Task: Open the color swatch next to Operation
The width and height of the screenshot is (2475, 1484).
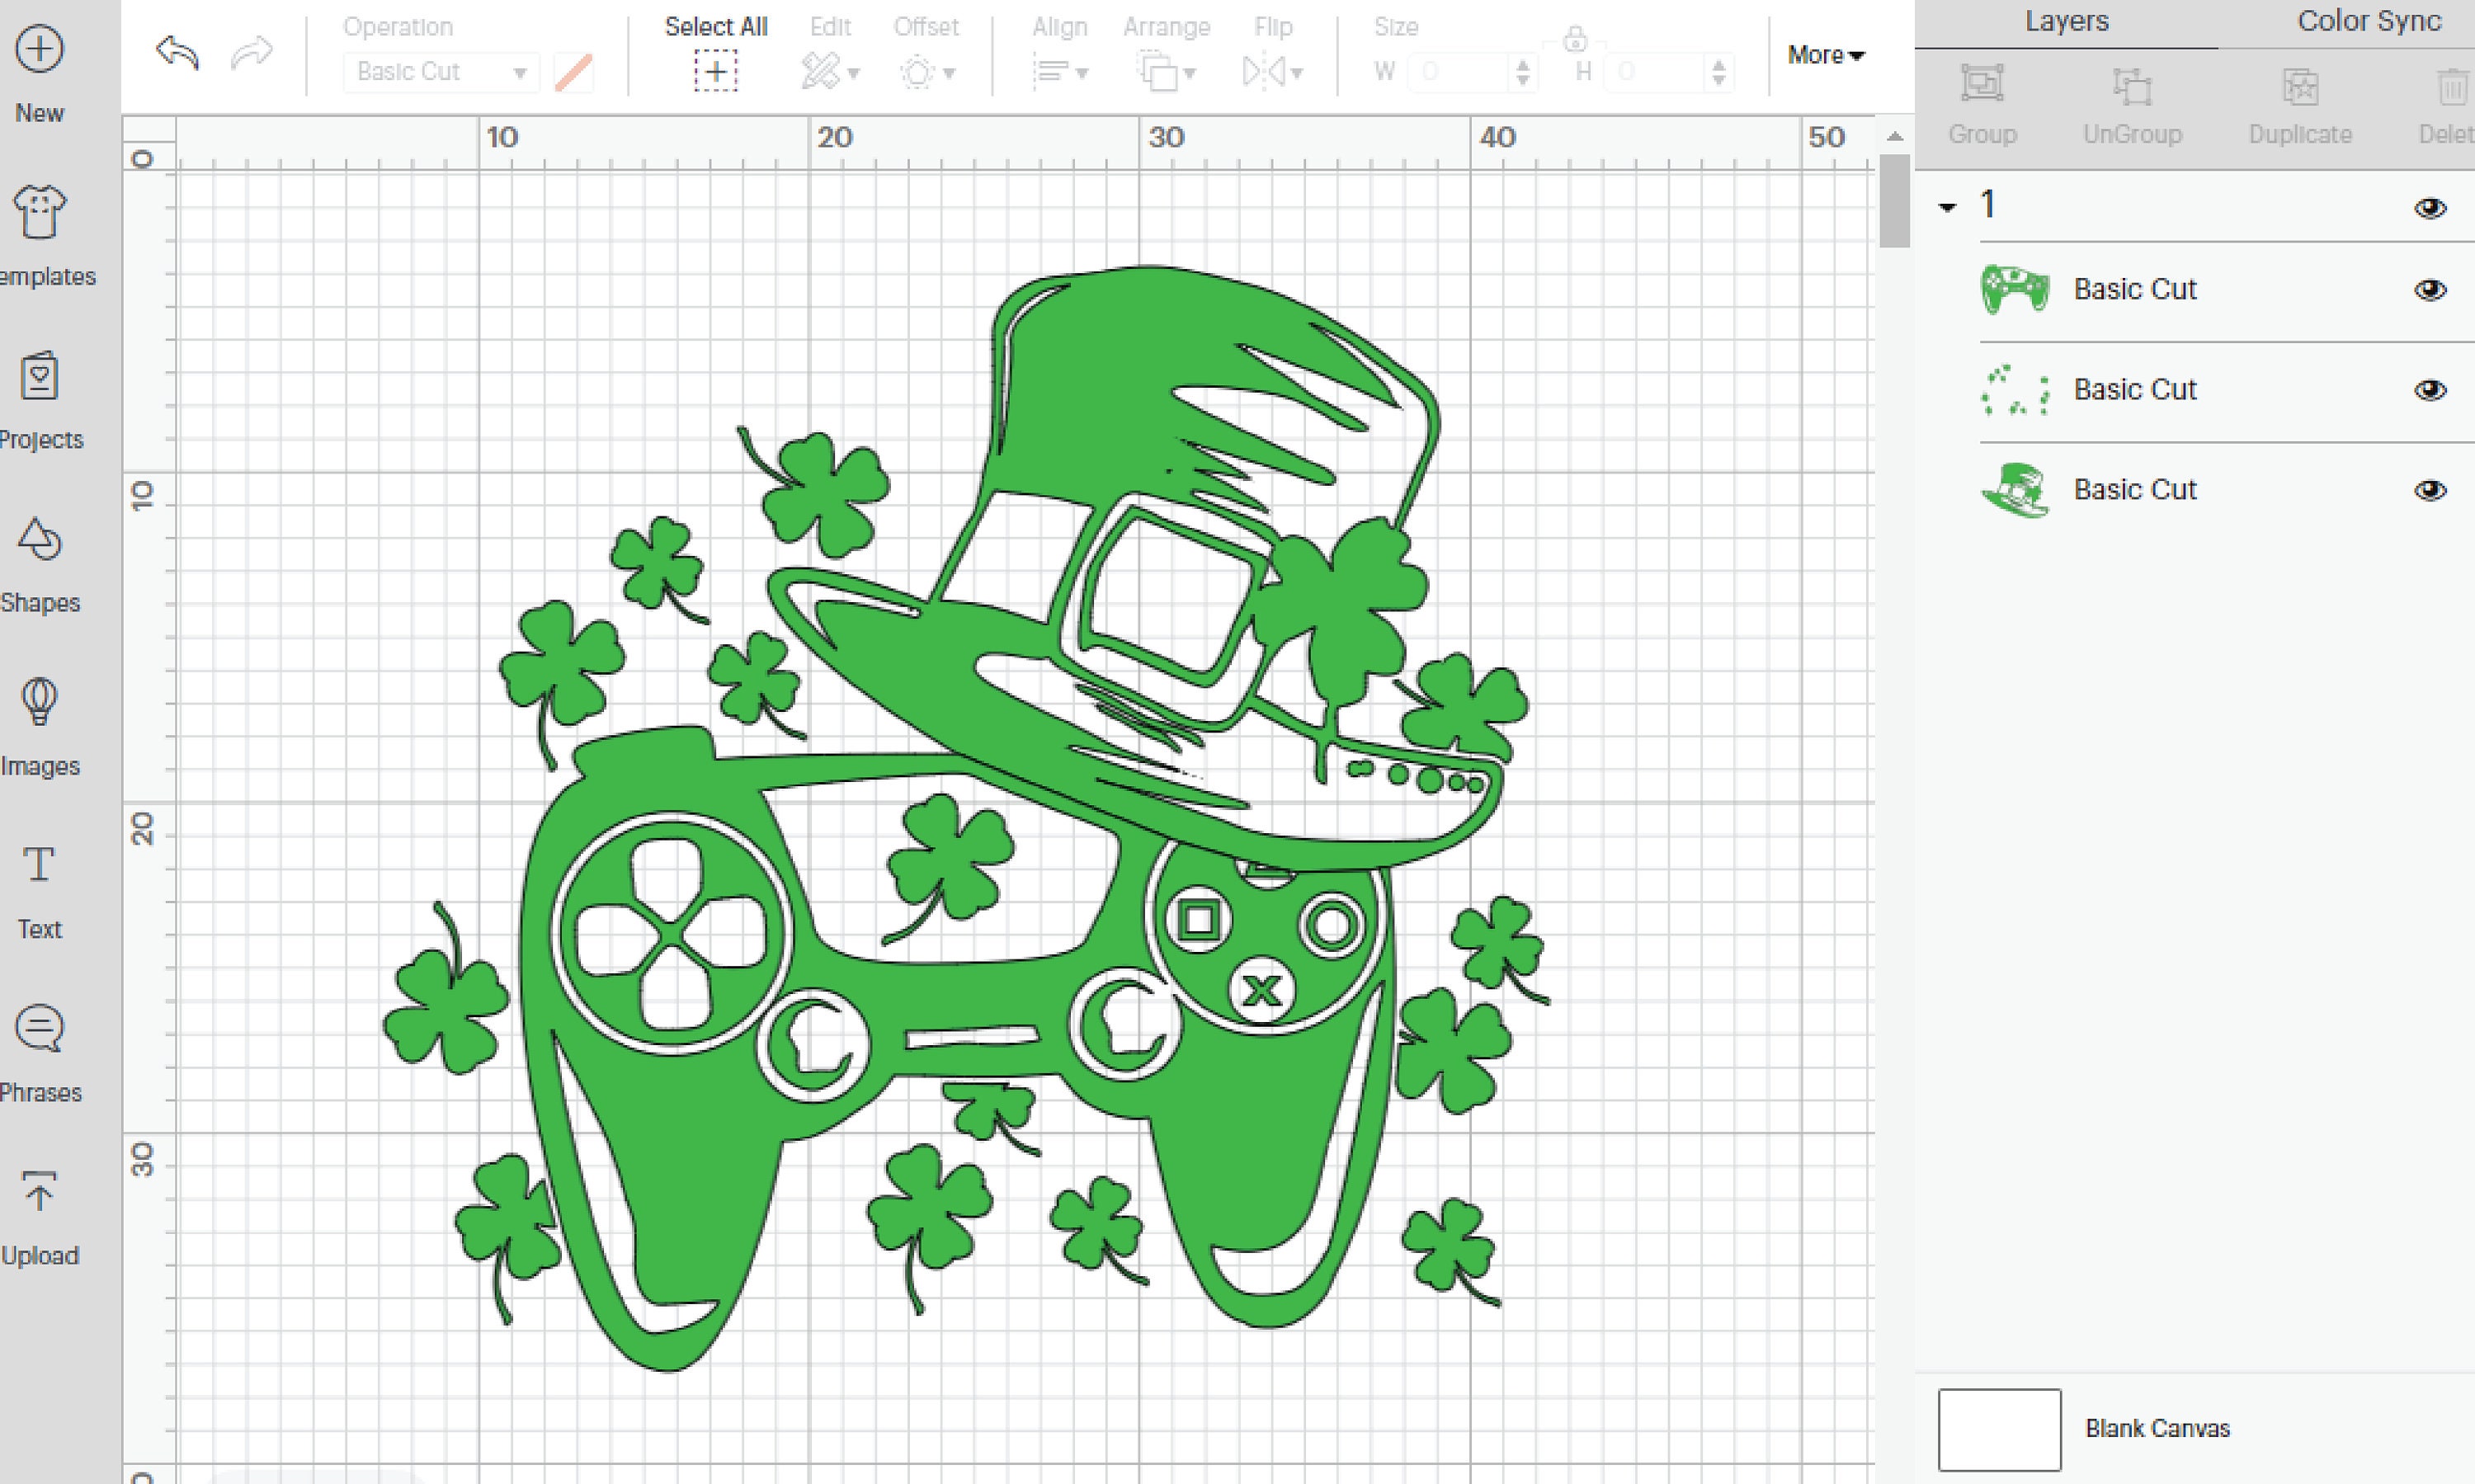Action: tap(573, 71)
